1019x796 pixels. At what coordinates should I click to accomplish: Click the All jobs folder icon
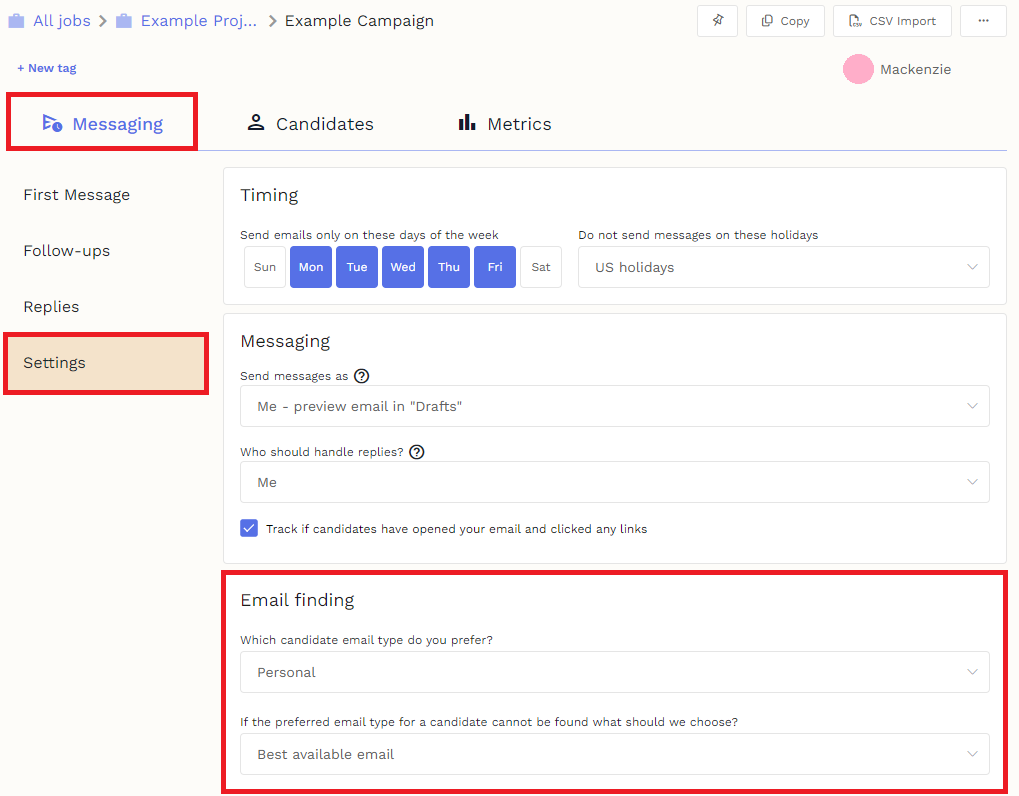click(x=15, y=20)
